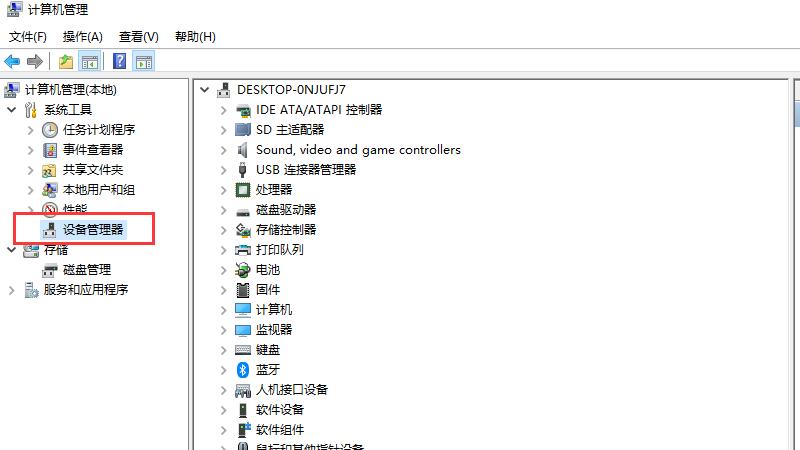Click the blue Back arrow in toolbar
Viewport: 800px width, 450px height.
click(13, 62)
